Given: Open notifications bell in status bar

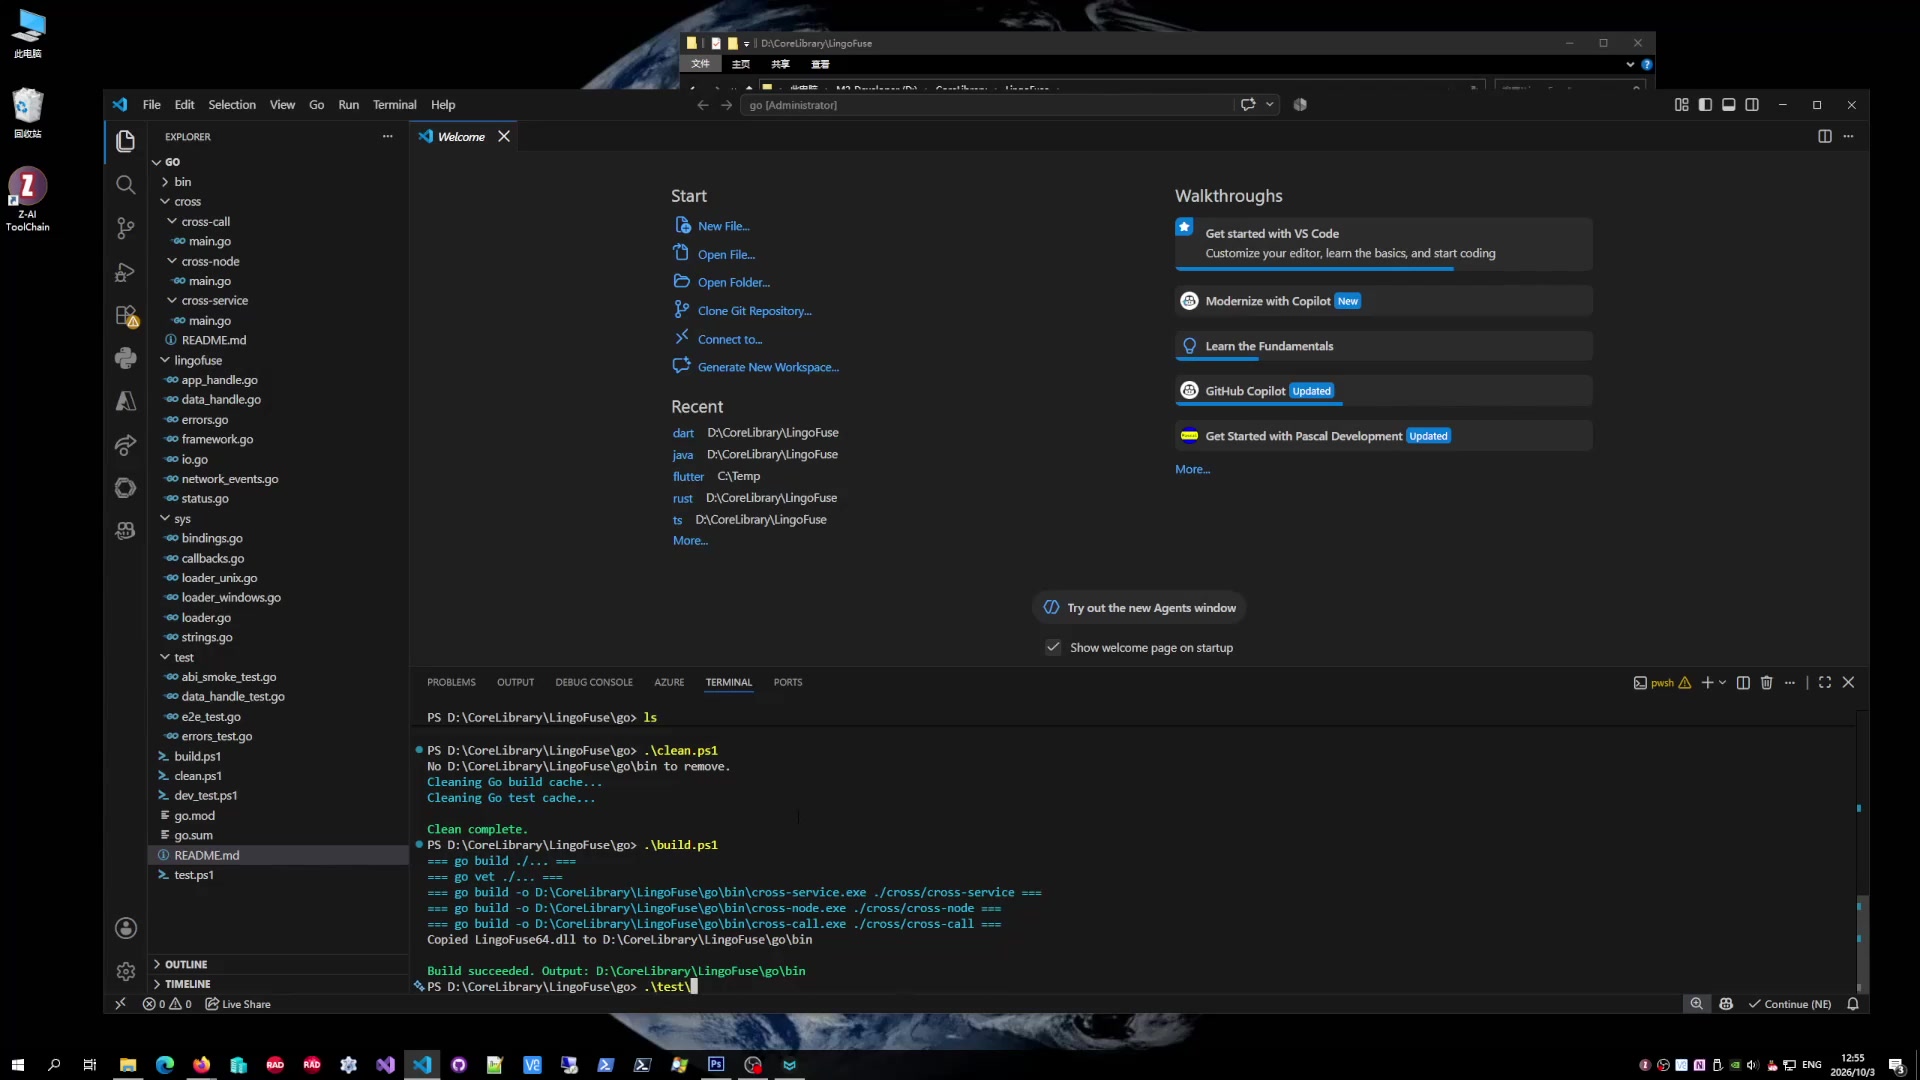Looking at the screenshot, I should 1853,1004.
